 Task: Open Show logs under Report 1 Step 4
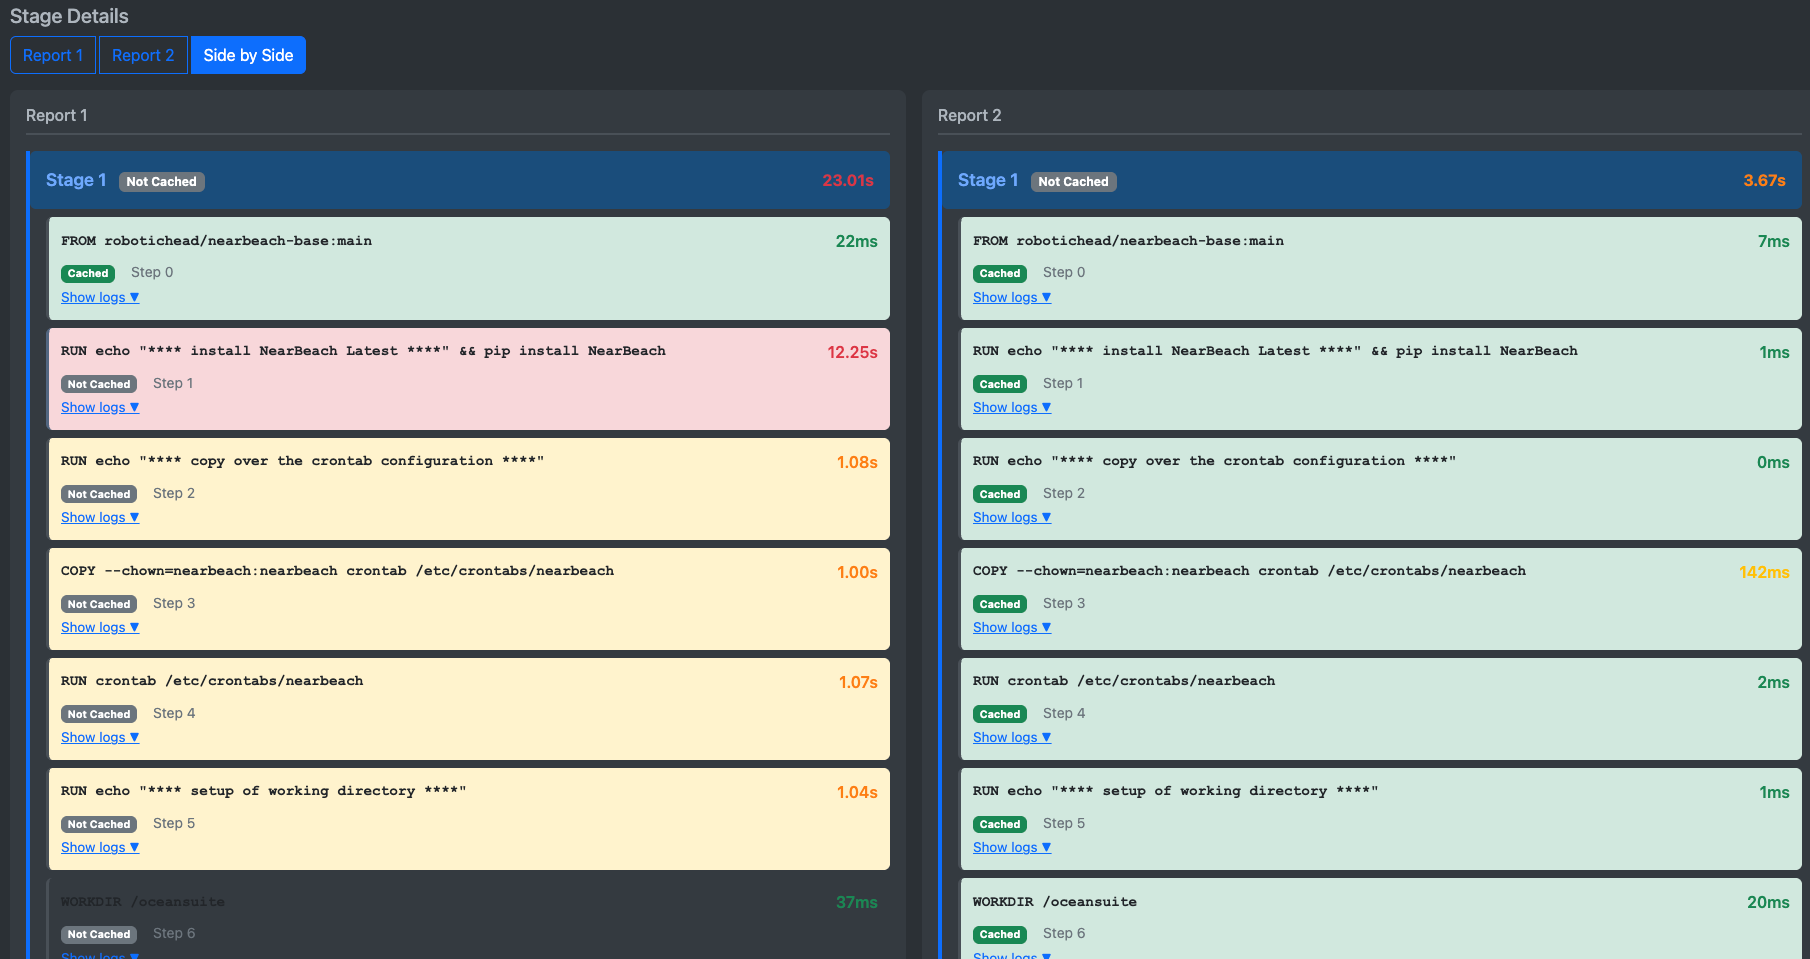99,737
